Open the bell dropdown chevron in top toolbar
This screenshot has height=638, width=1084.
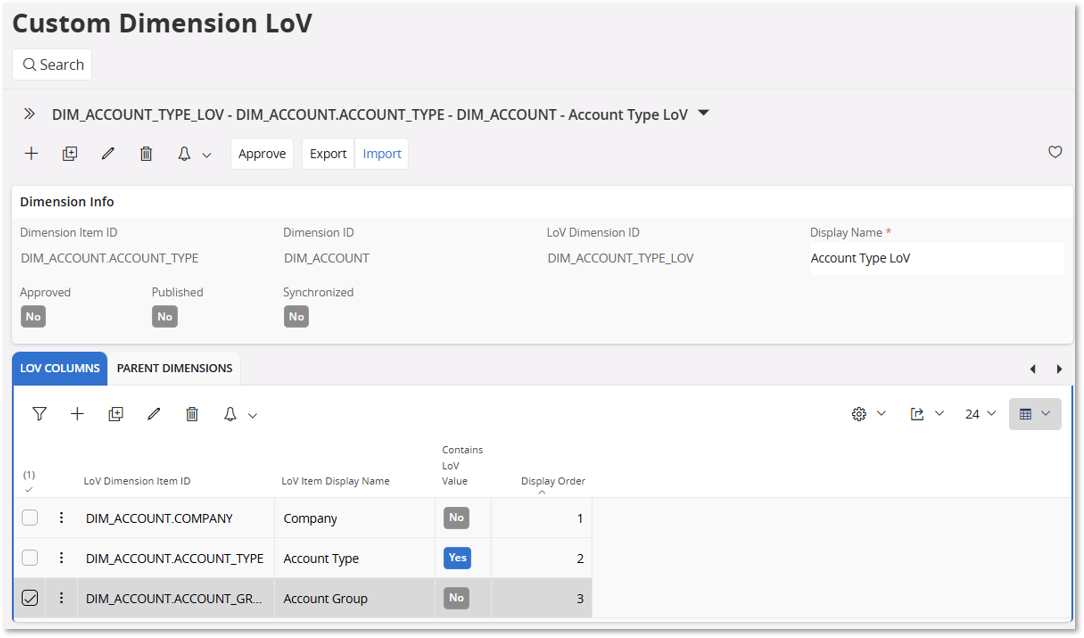[207, 156]
